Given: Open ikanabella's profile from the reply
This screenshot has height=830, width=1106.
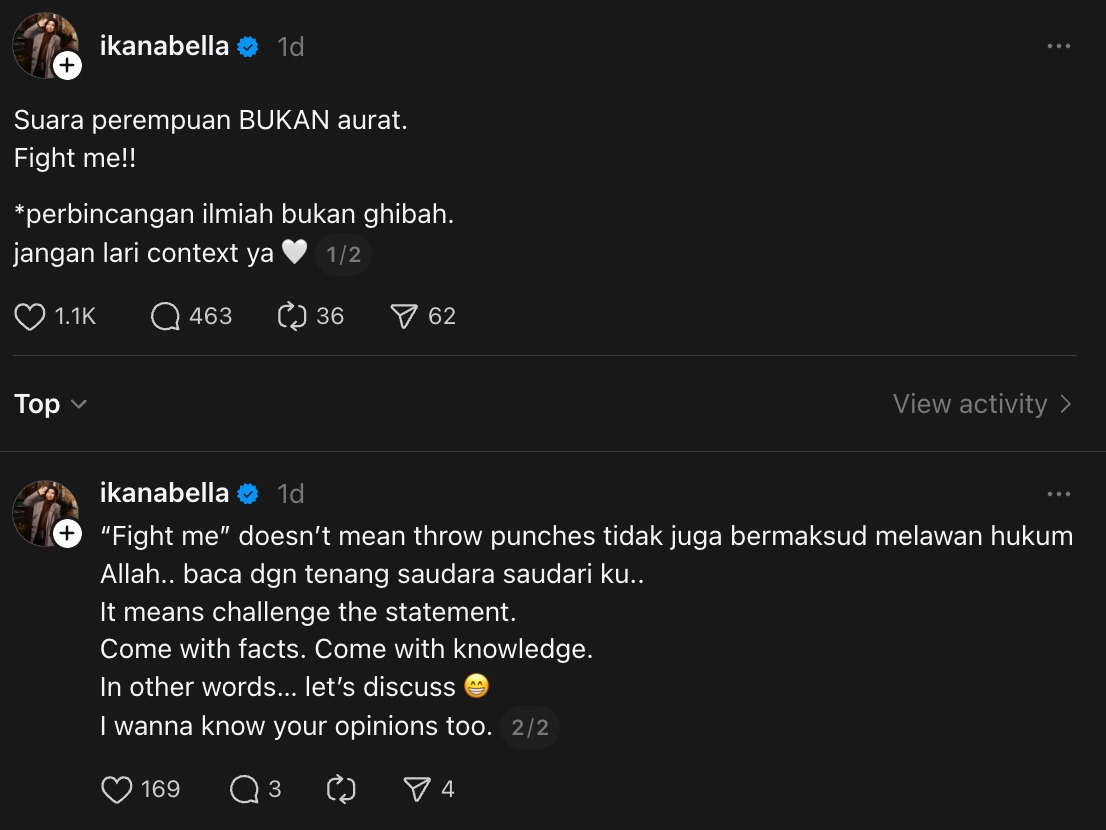Looking at the screenshot, I should [x=163, y=493].
